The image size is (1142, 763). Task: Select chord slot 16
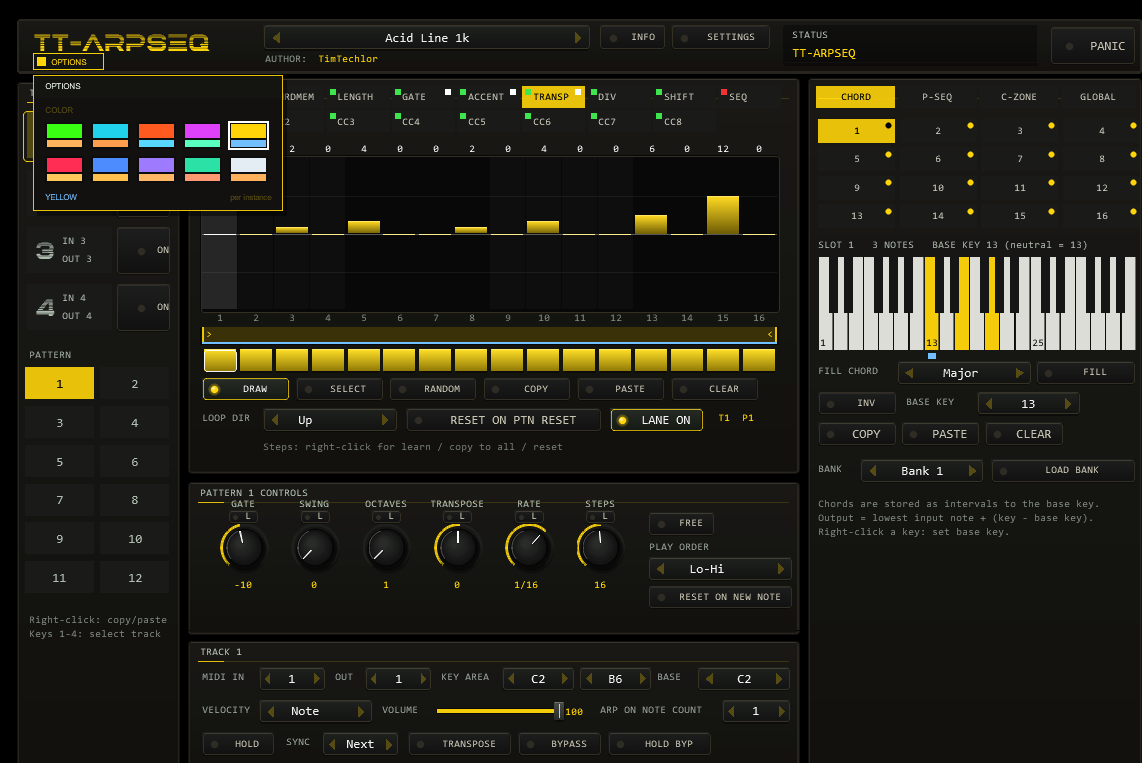(x=1102, y=216)
